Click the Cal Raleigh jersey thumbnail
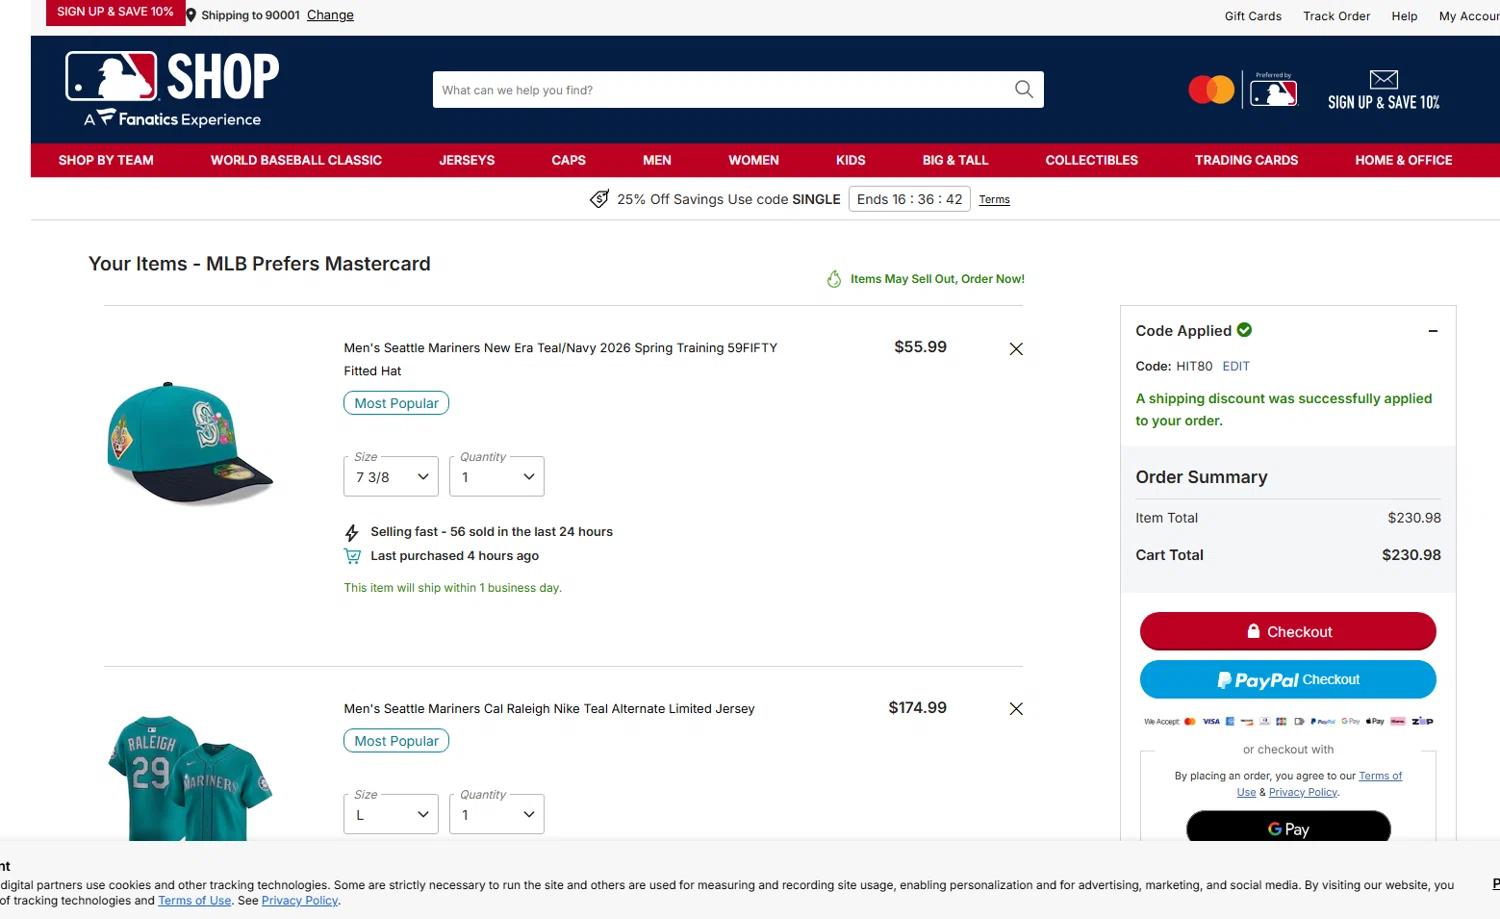This screenshot has height=919, width=1500. click(190, 777)
